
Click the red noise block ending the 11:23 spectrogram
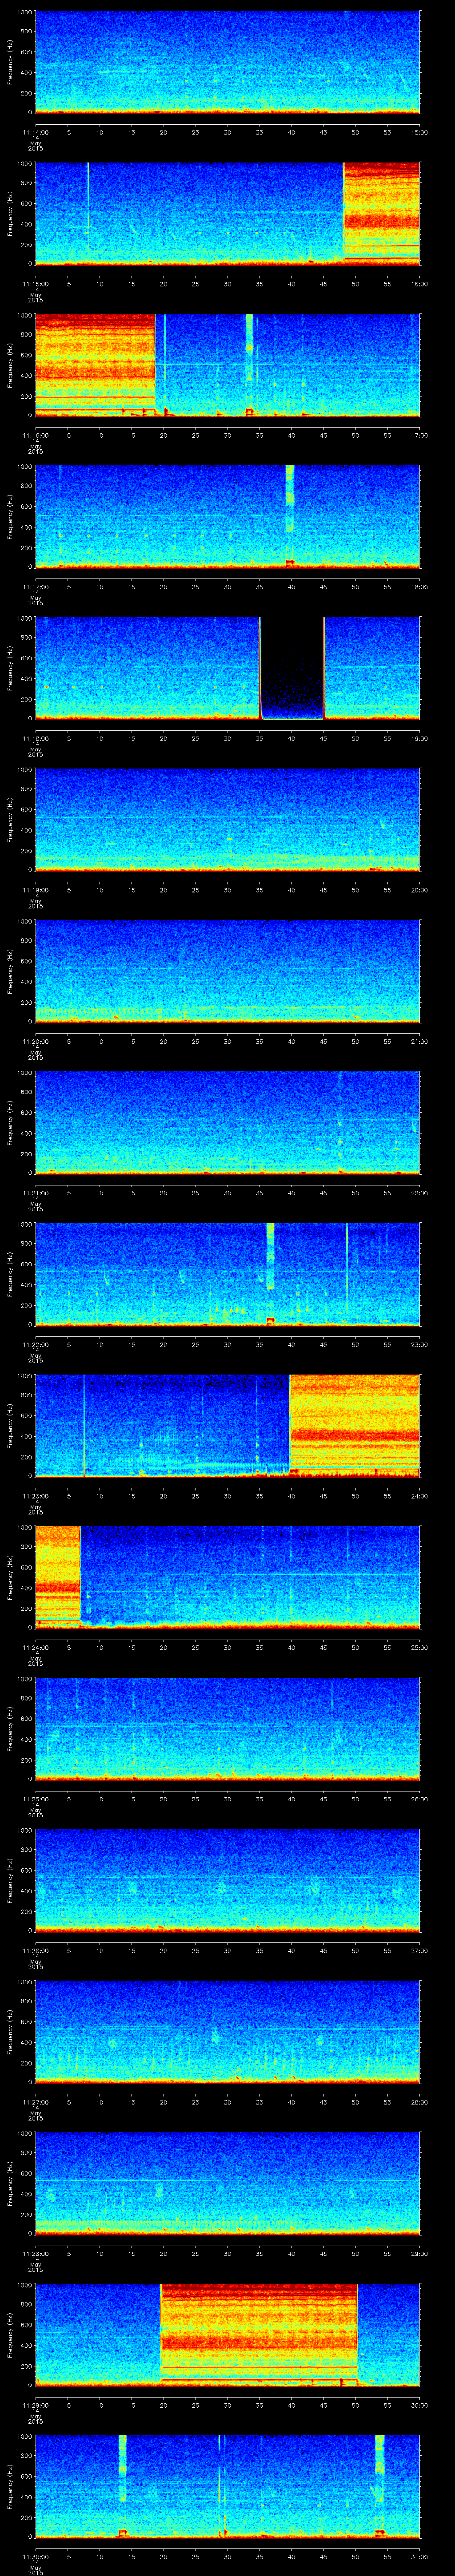[355, 1426]
